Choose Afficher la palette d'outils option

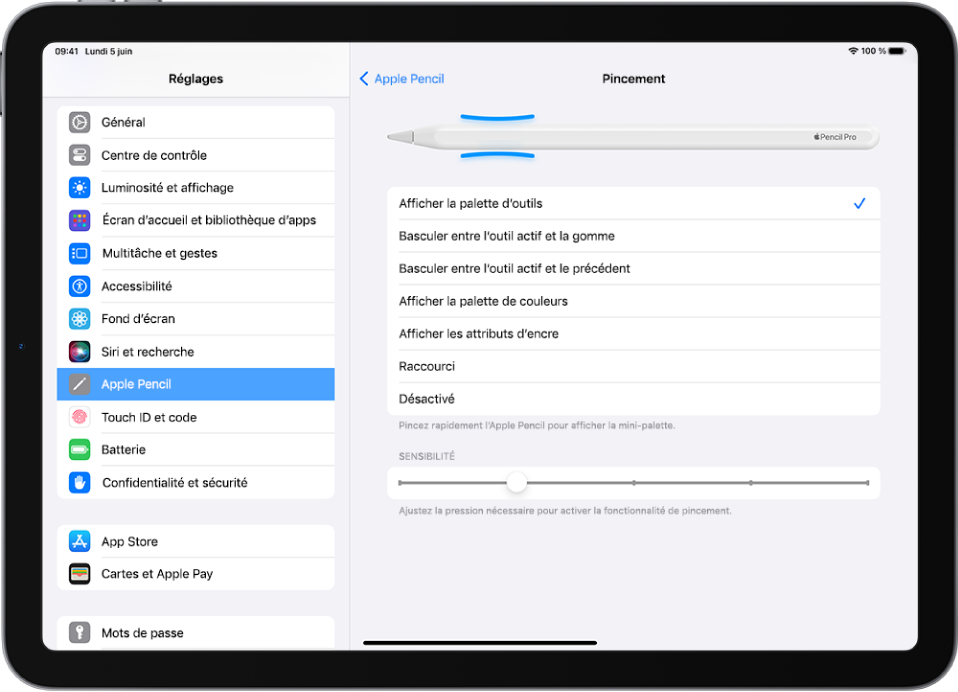(634, 203)
